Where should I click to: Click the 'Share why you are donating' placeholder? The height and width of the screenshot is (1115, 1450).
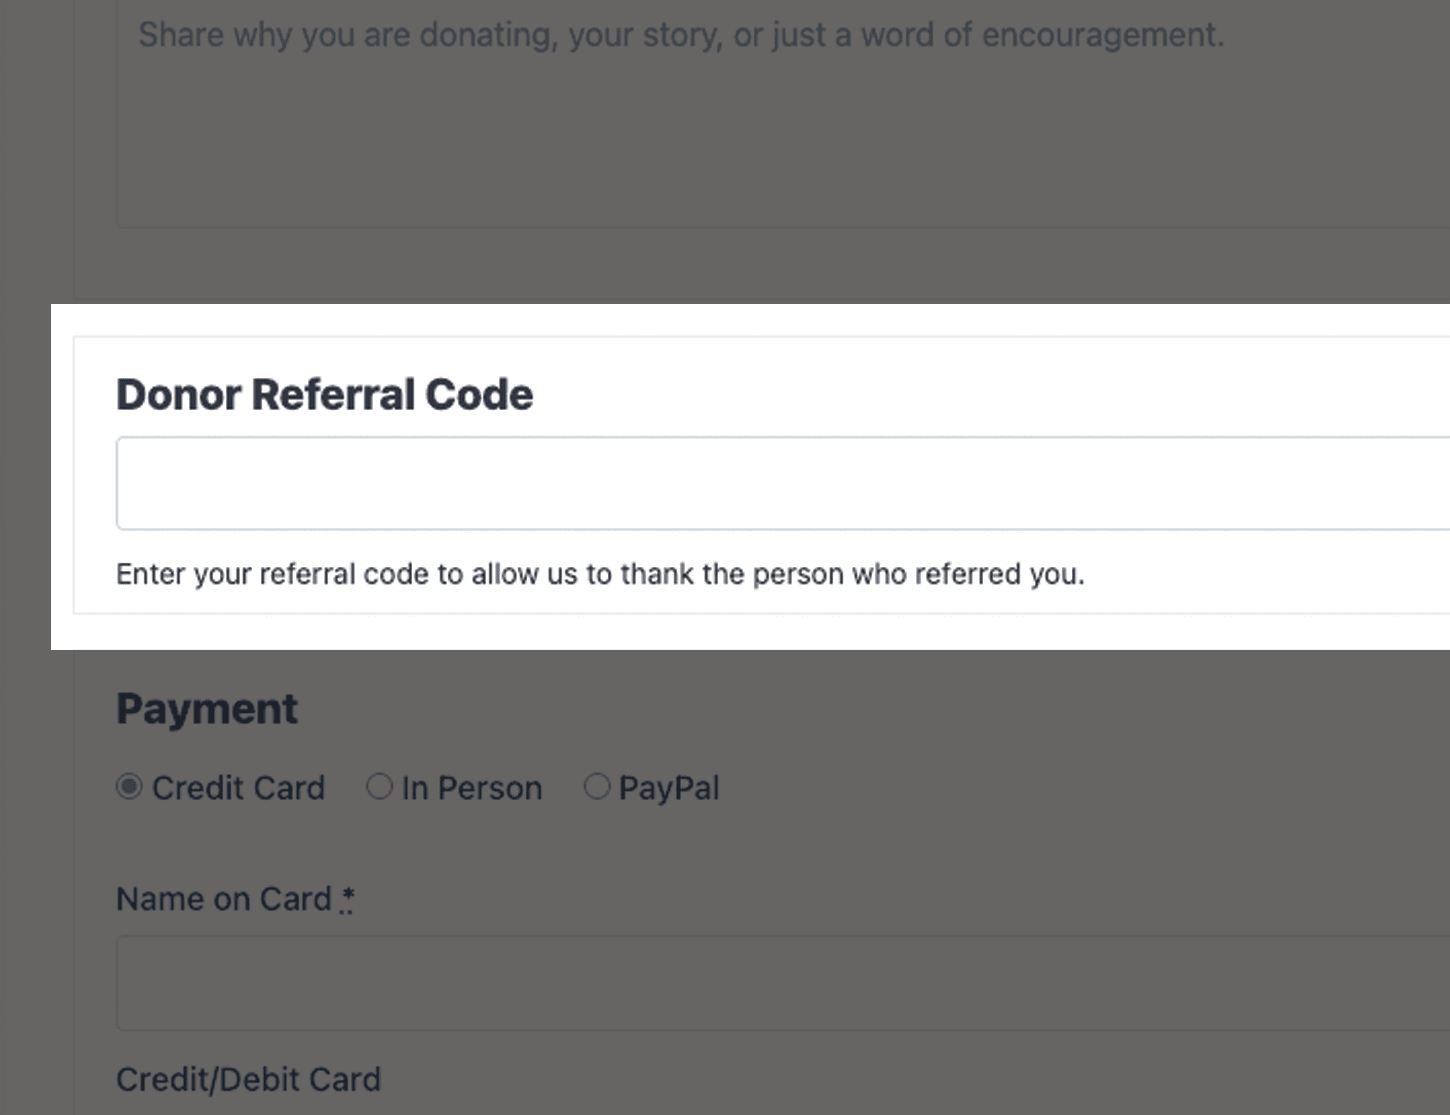click(681, 35)
